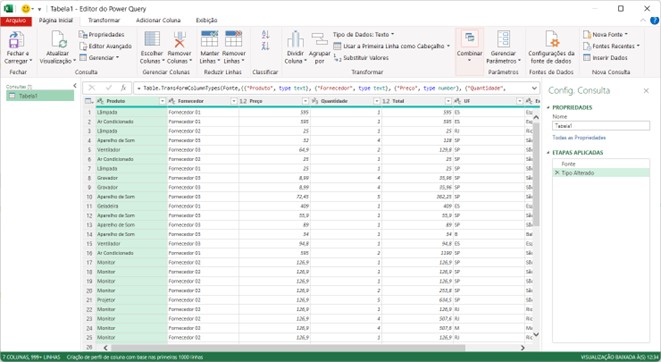This screenshot has height=362, width=661.
Task: Open the Preço column filter dropdown
Action: 306,101
